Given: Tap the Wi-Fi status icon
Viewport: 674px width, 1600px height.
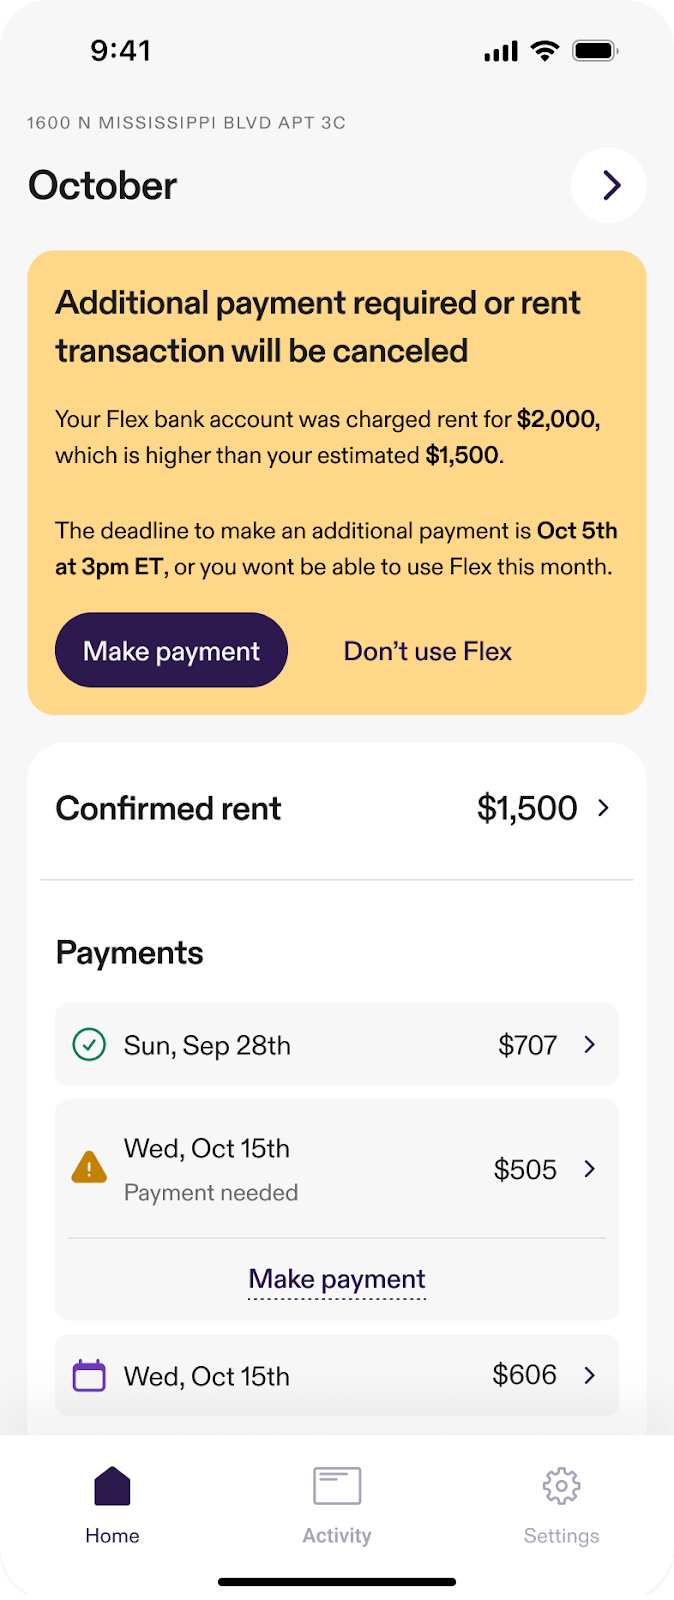Looking at the screenshot, I should coord(545,51).
